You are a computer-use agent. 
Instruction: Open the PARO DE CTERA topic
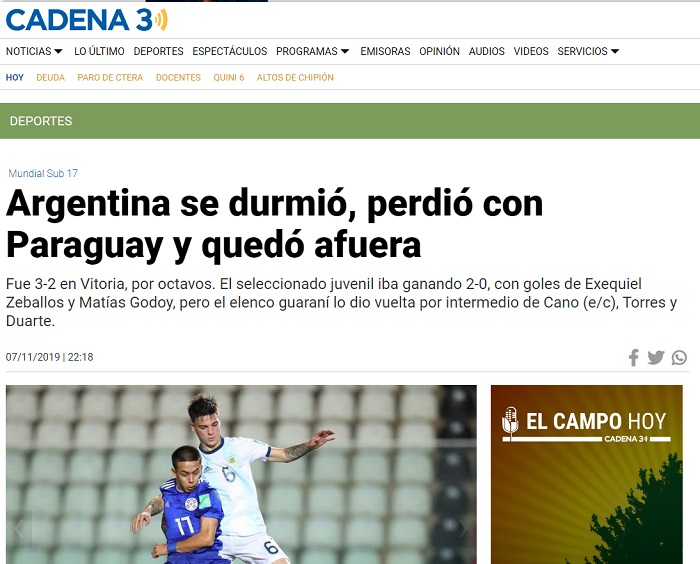click(x=110, y=77)
